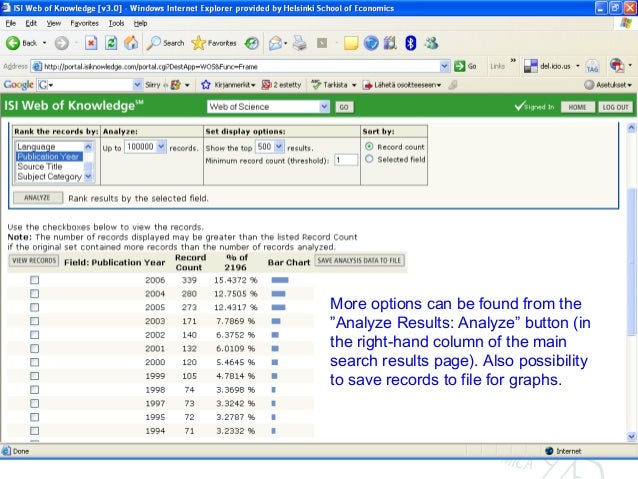Open the File menu
This screenshot has width=638, height=479.
(x=11, y=23)
